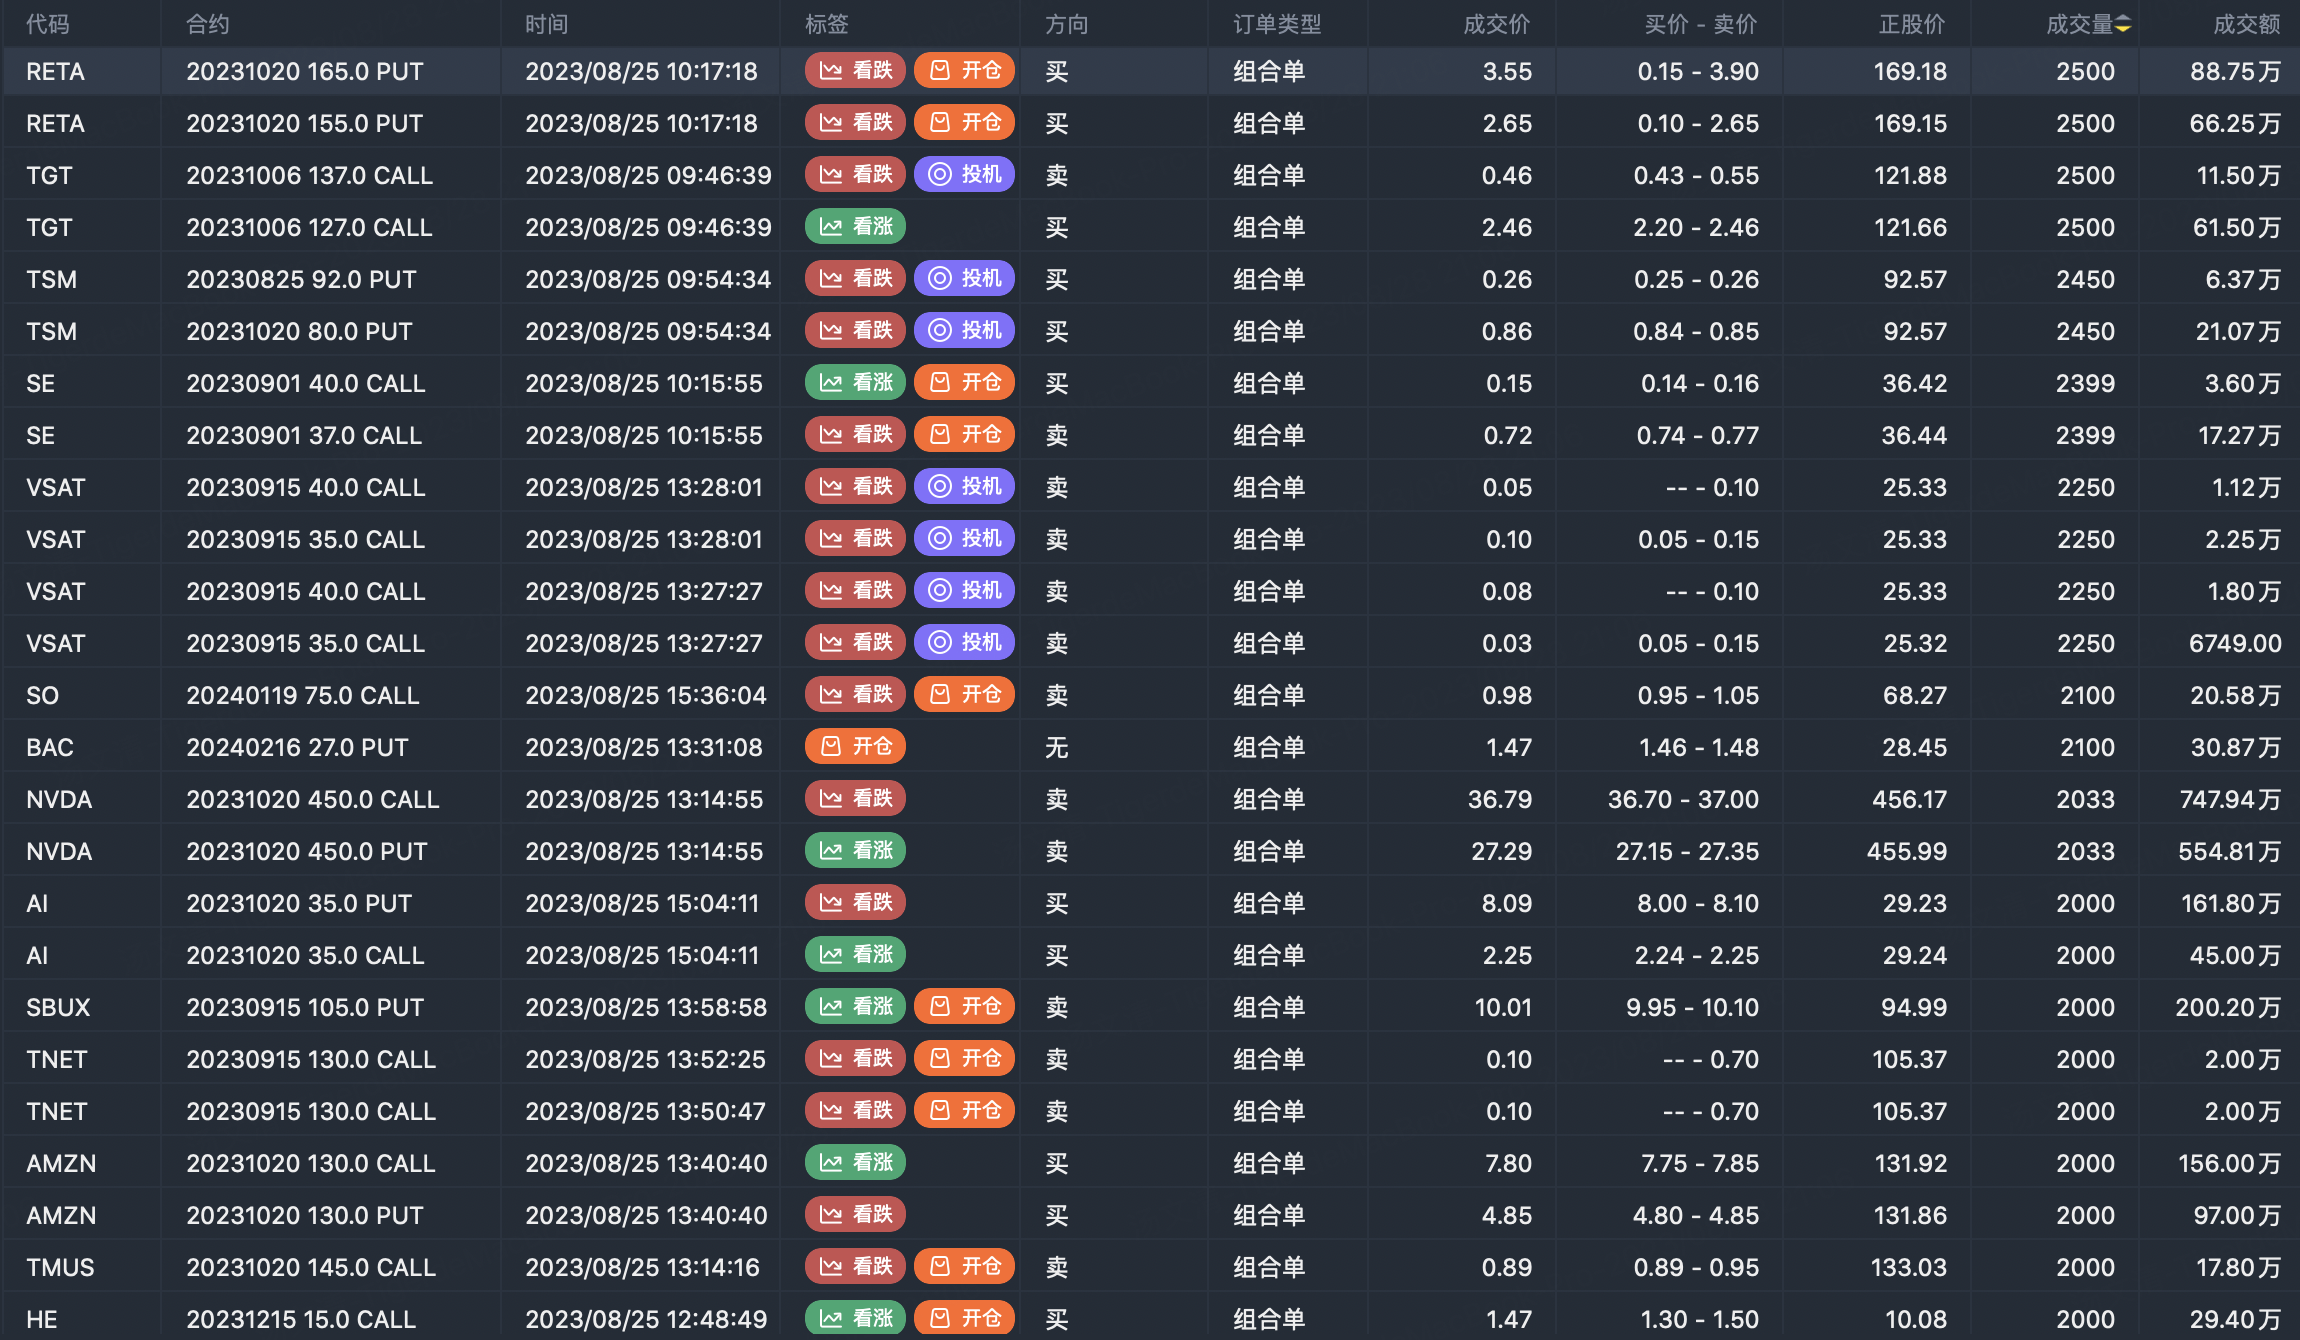
Task: Click 看跌 tag icon on RETA 165.0 PUT row
Action: 830,71
